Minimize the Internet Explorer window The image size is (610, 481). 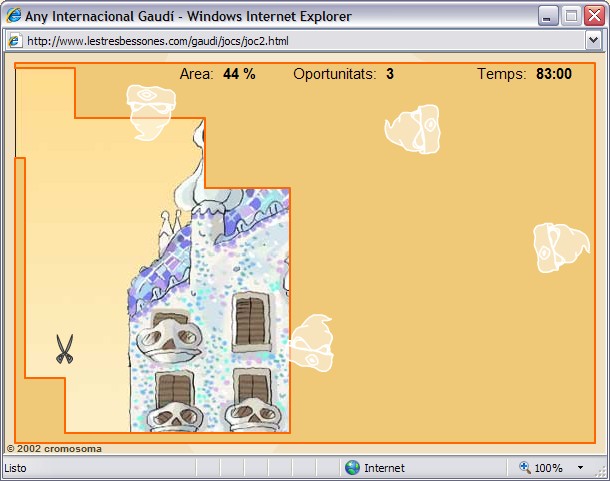pyautogui.click(x=547, y=16)
